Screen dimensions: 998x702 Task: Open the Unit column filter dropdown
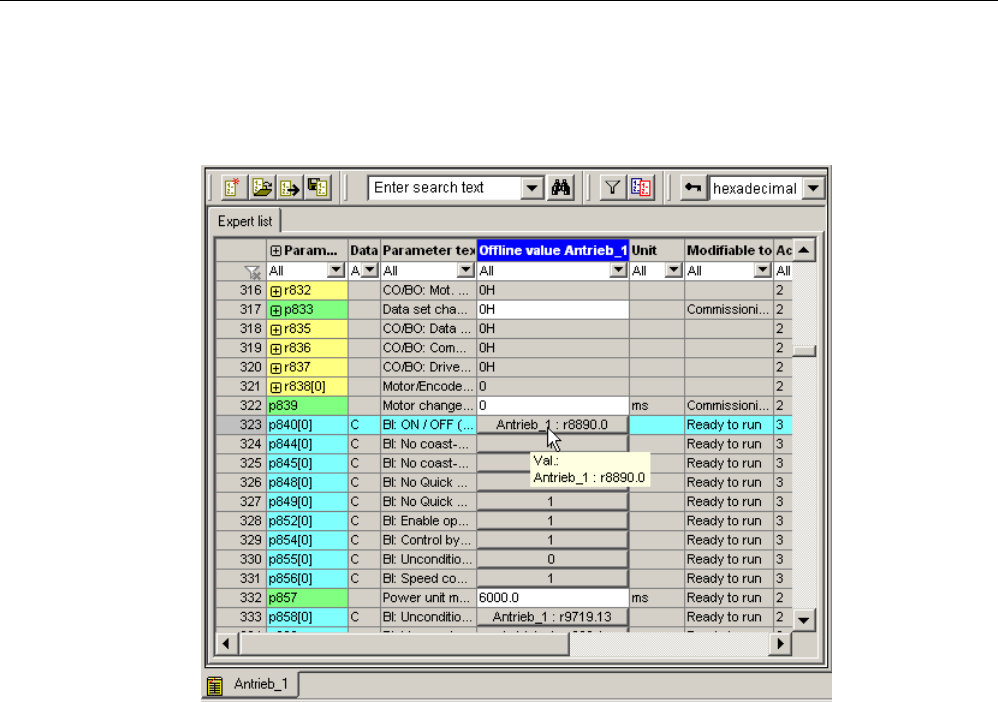click(x=673, y=270)
